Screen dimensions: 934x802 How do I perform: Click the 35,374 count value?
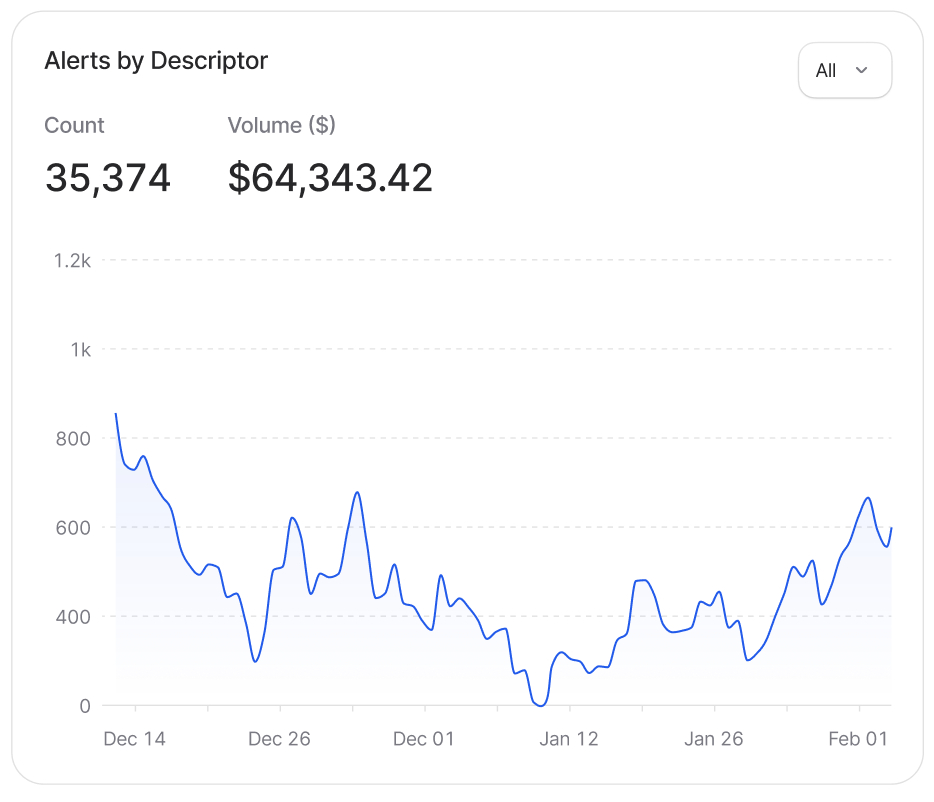click(108, 178)
